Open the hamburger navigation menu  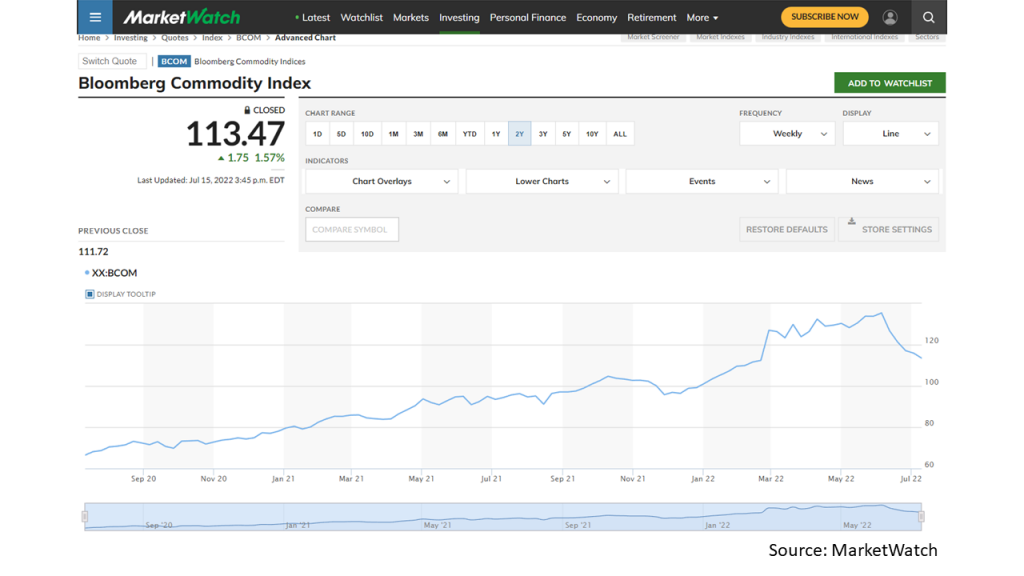click(95, 17)
